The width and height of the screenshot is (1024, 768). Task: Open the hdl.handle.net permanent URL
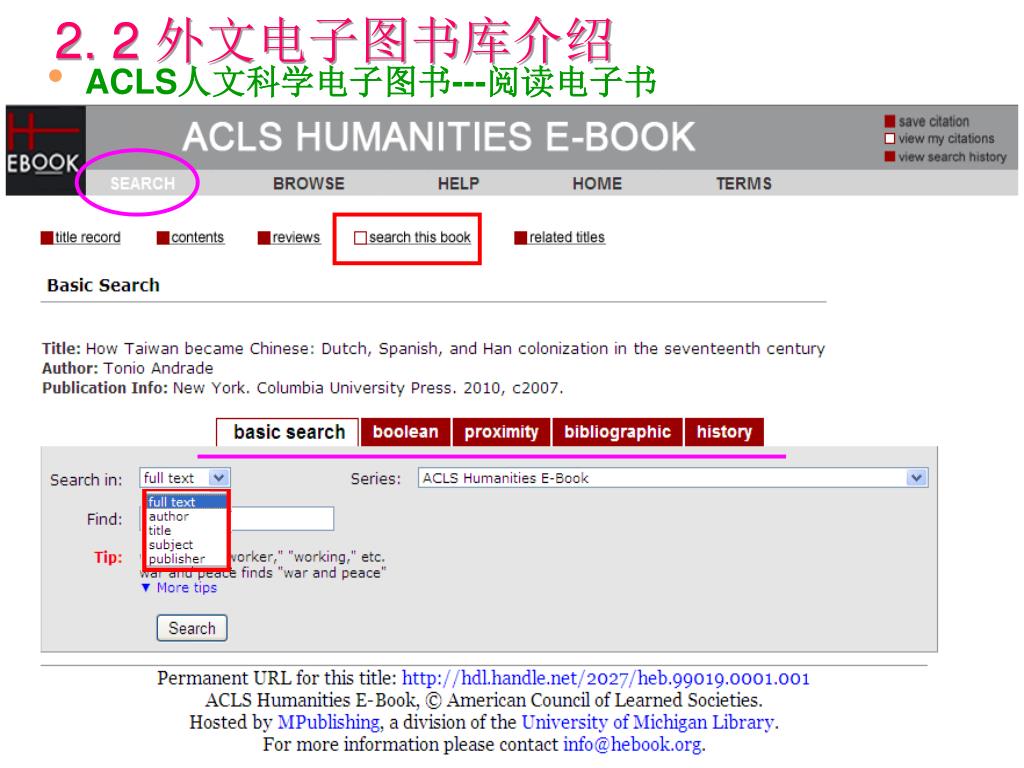(x=605, y=679)
